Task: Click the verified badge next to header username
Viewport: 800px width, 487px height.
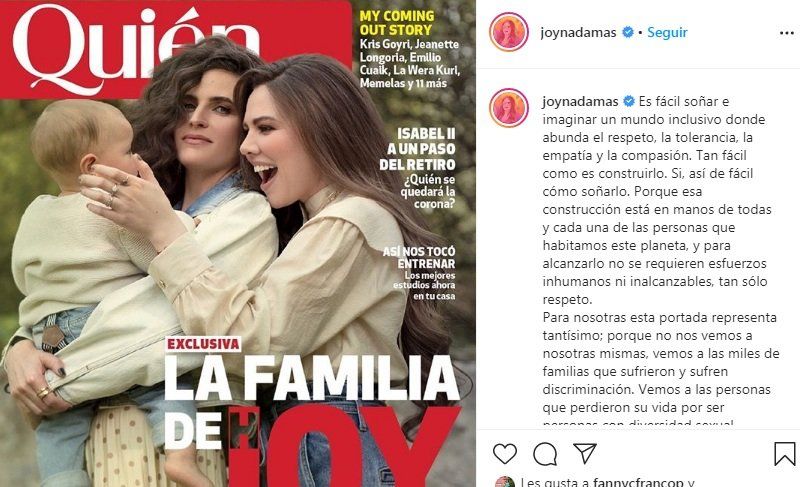Action: click(628, 32)
